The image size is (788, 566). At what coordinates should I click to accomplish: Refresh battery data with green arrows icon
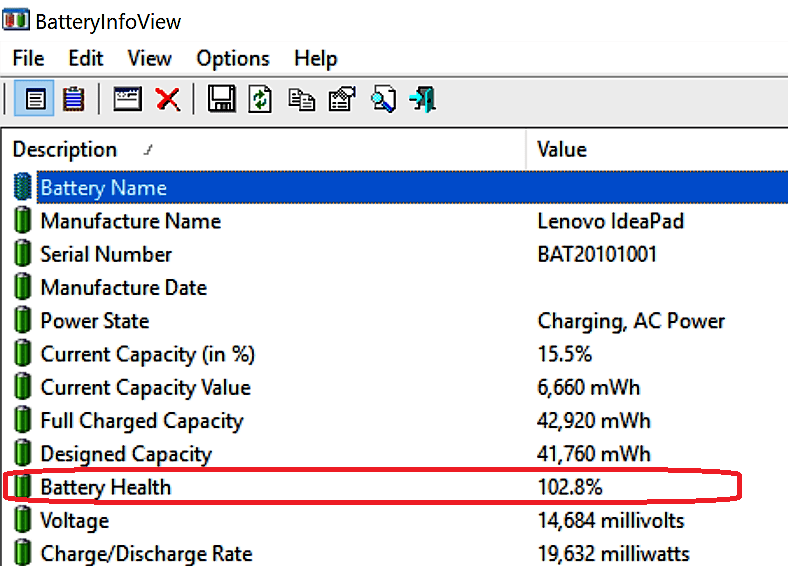click(x=260, y=99)
